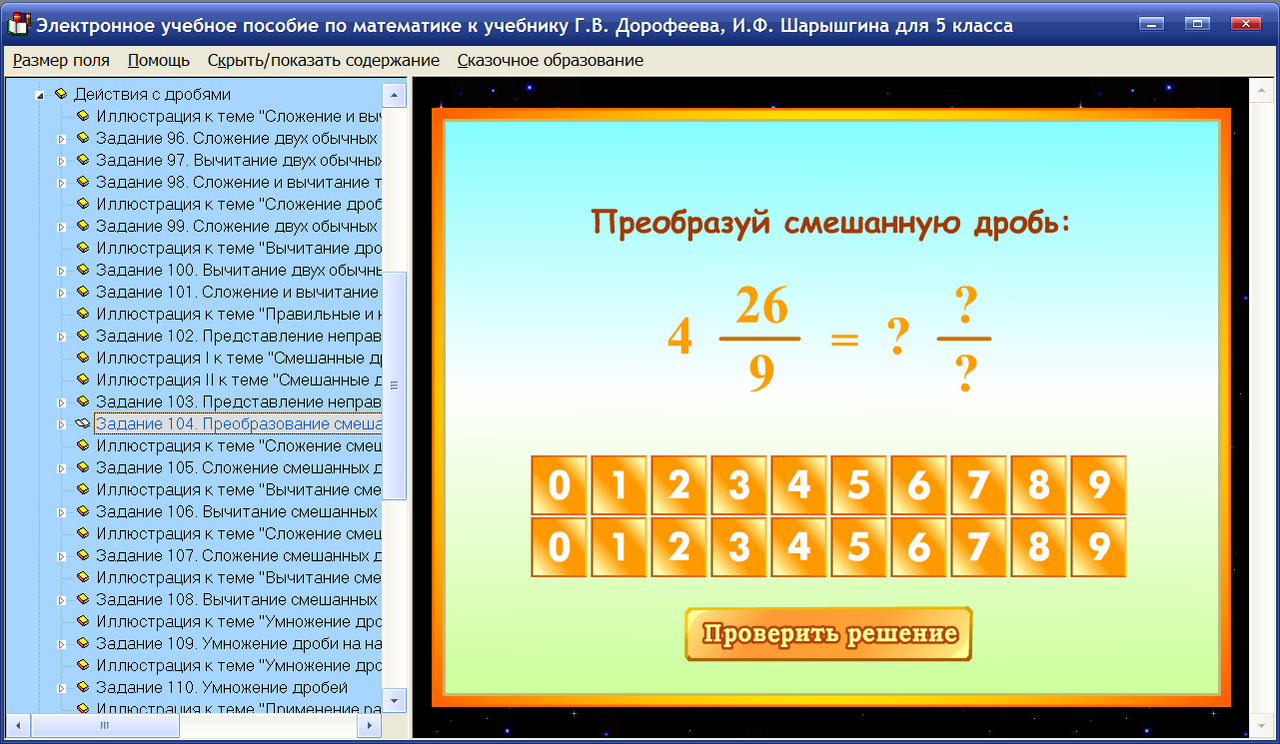Click the bookmark icon beside "Задание 108. Вычитание смешанных"
Viewport: 1280px width, 744px height.
click(x=81, y=598)
